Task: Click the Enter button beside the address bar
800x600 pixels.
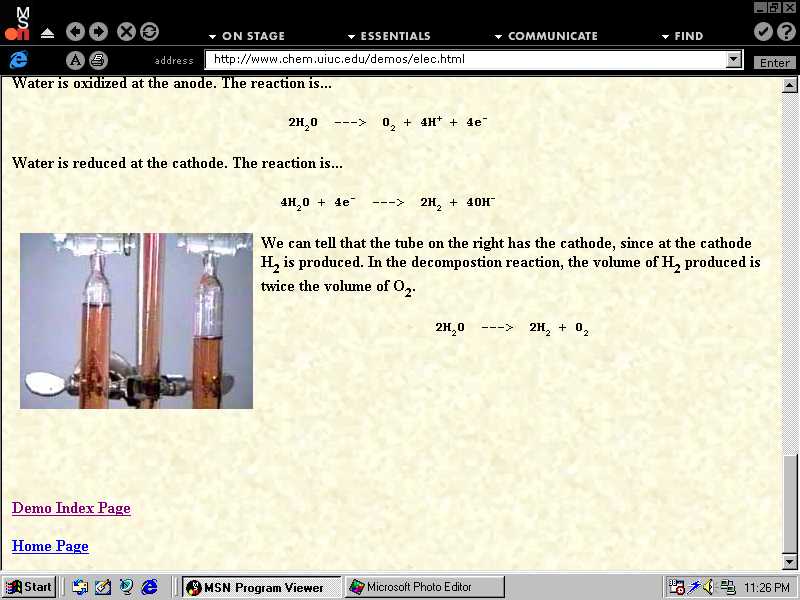Action: click(x=775, y=62)
